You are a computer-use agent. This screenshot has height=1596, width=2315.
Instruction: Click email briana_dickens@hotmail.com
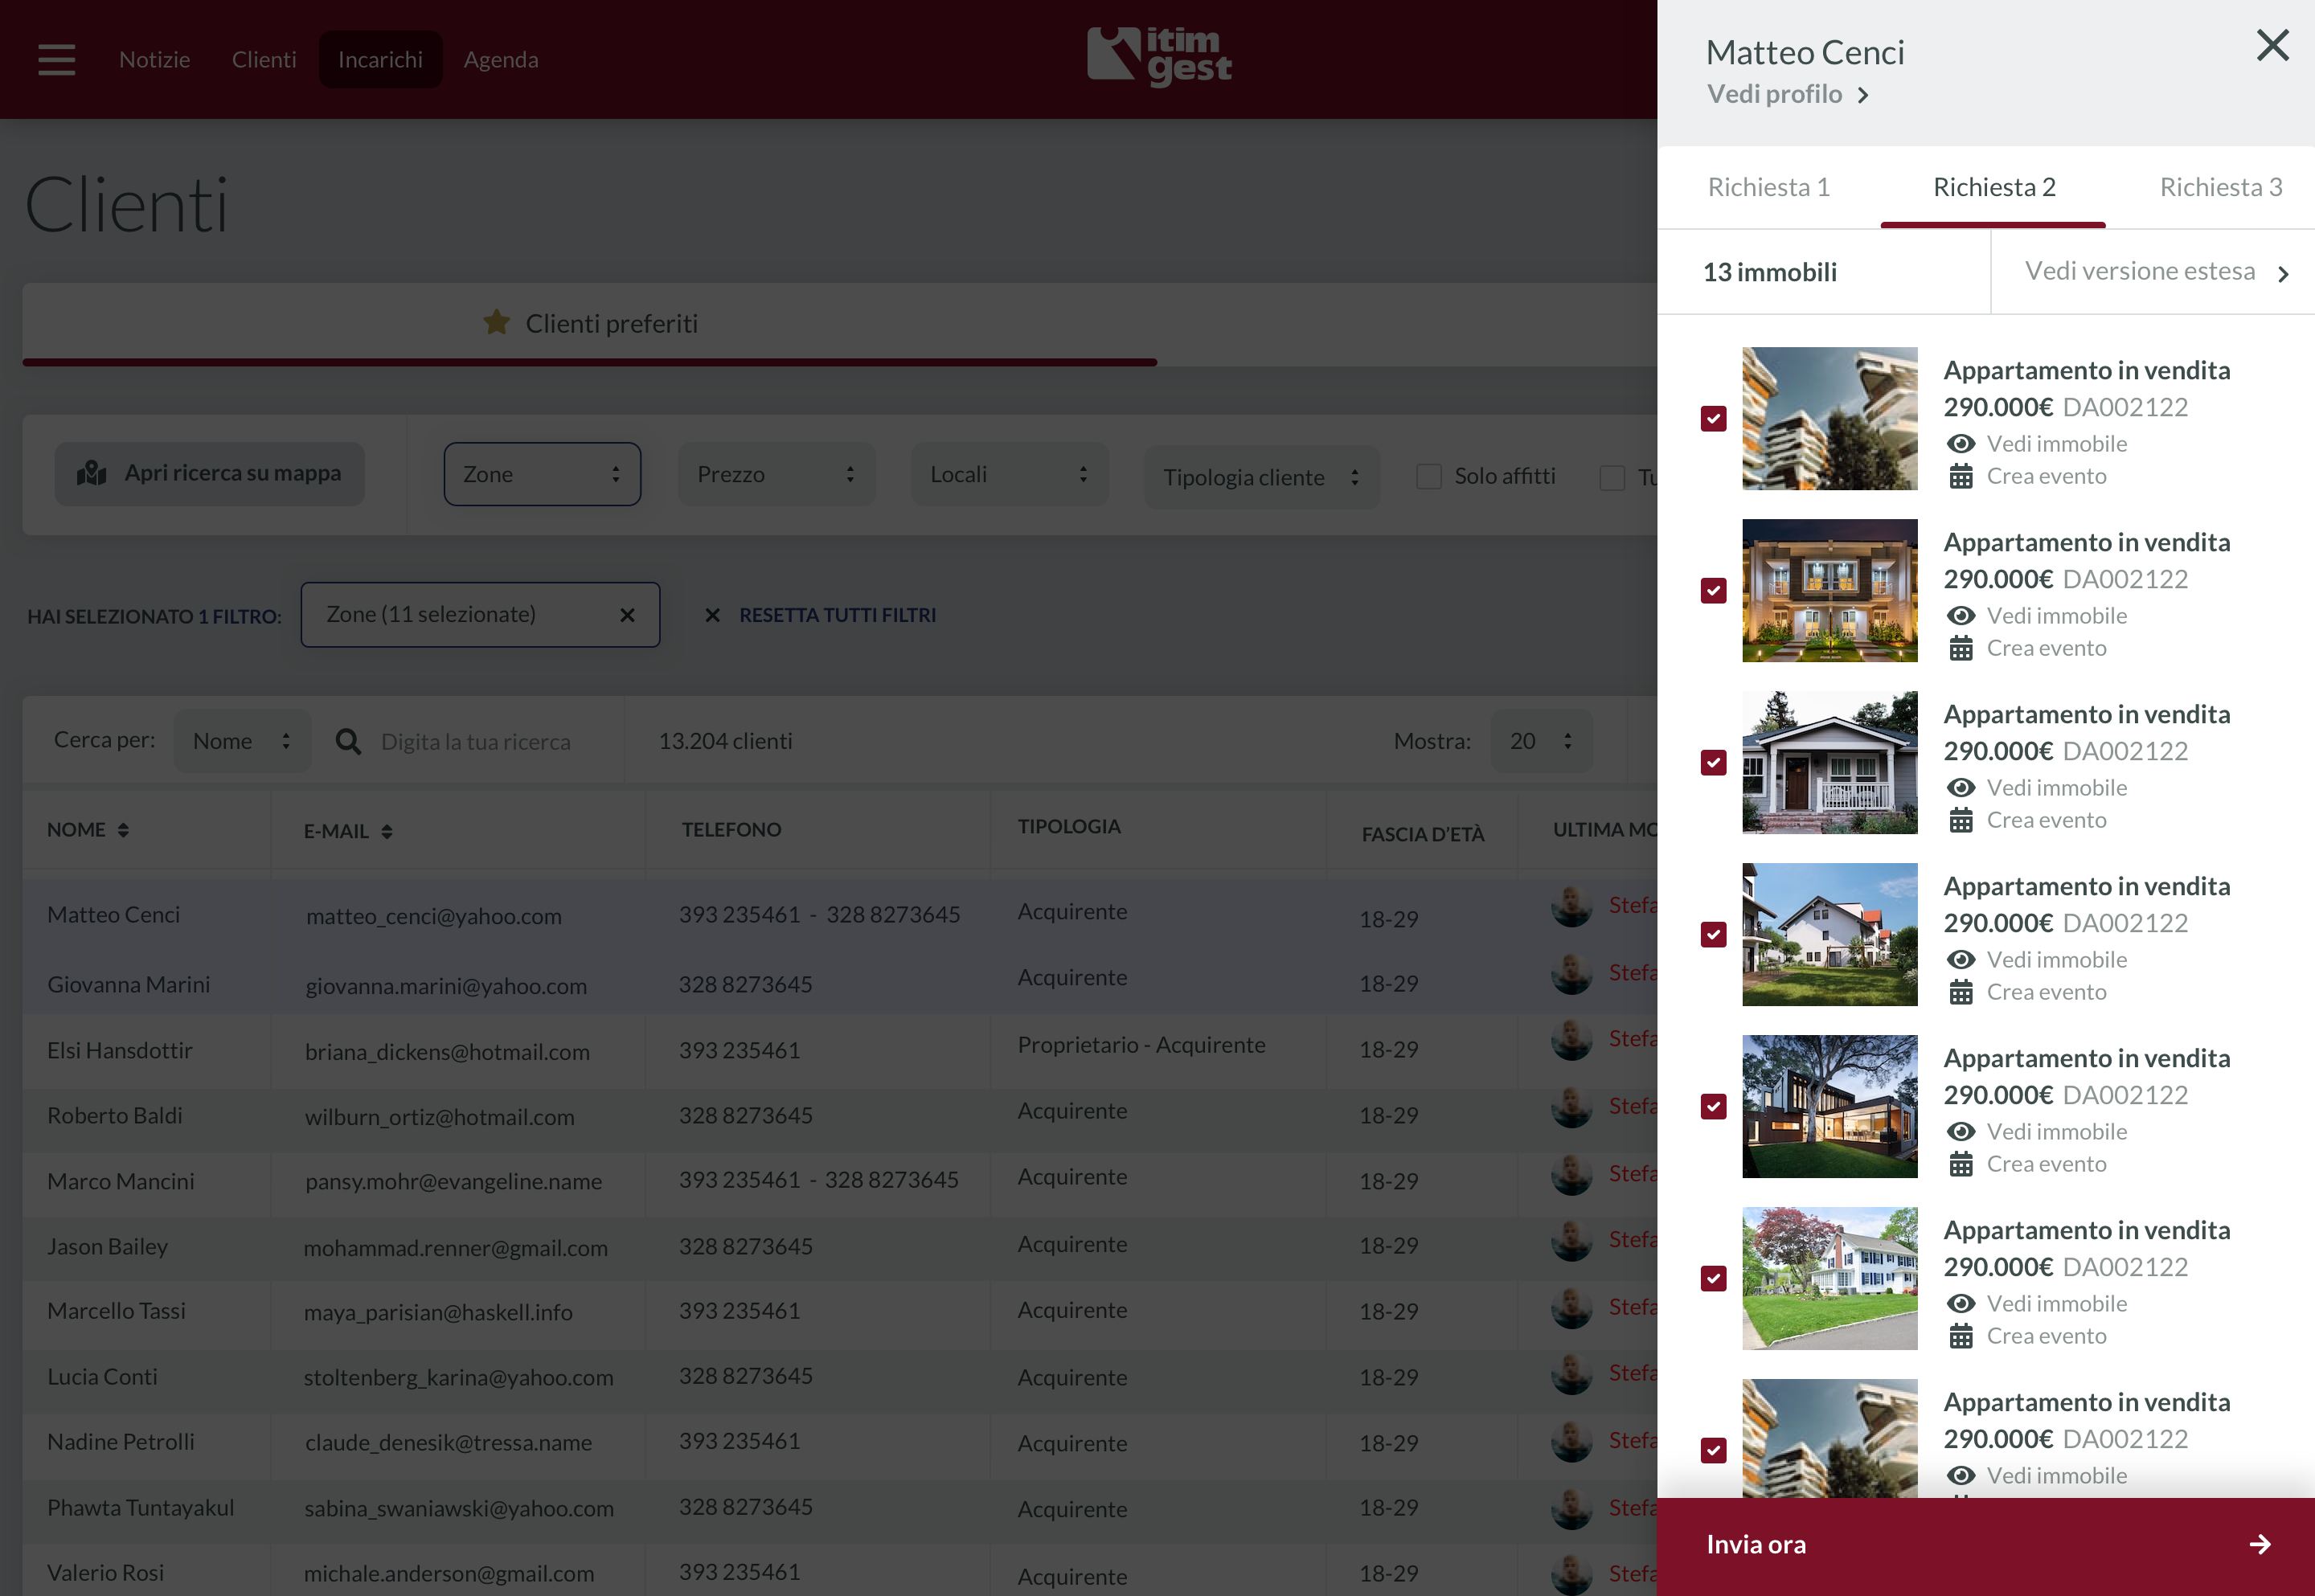447,1052
